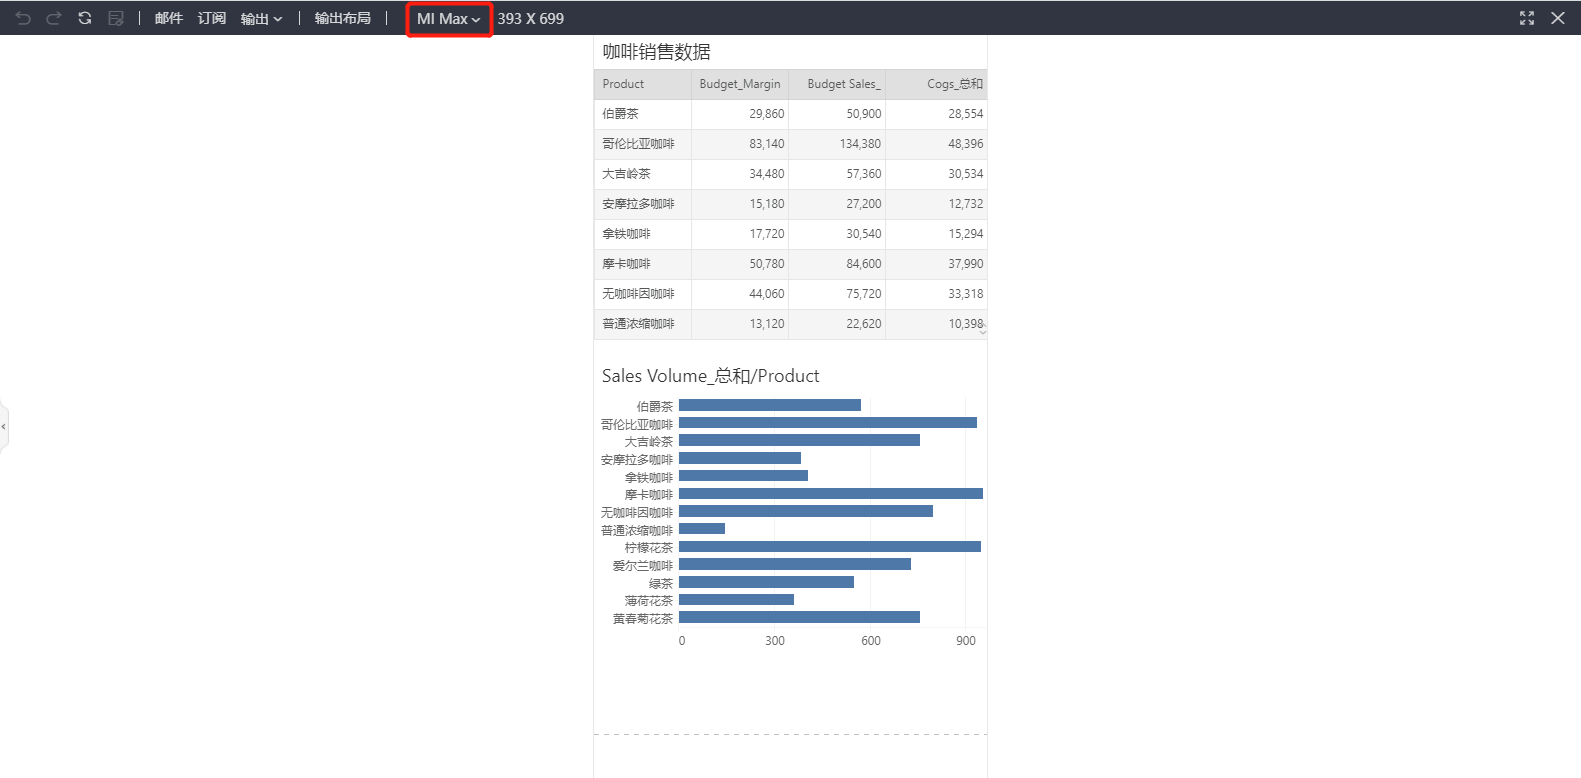The height and width of the screenshot is (778, 1581).
Task: Select the 摩卡咖啡 table row cell
Action: coord(642,264)
